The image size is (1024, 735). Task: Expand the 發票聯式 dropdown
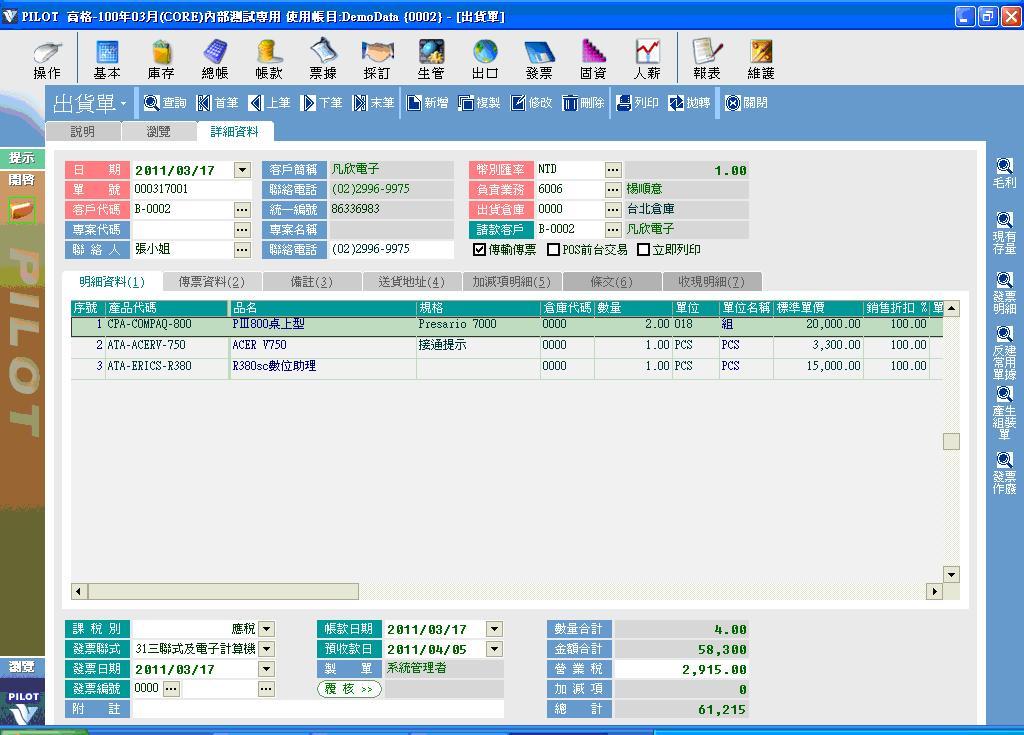[266, 649]
